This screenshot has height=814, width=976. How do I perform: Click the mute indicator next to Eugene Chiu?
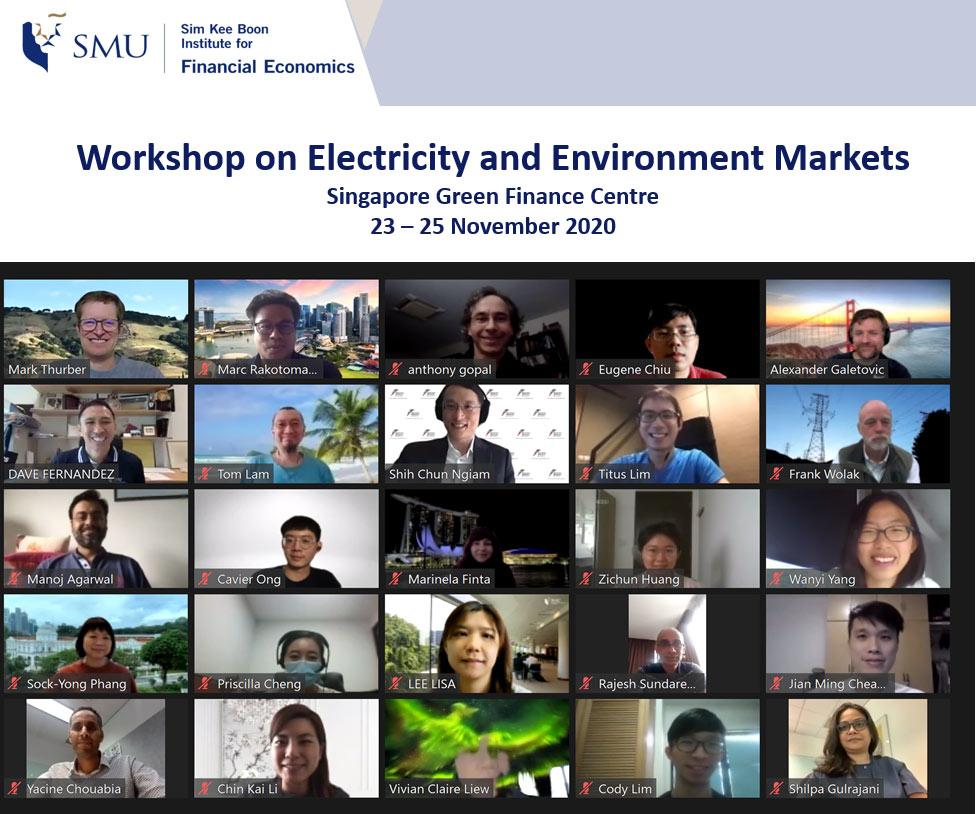click(586, 367)
